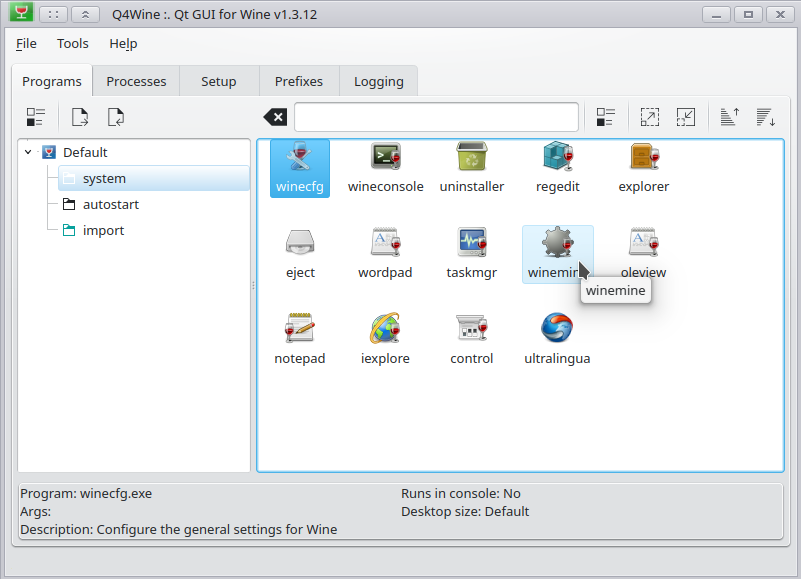Sort icons descending in toolbar

pos(766,117)
